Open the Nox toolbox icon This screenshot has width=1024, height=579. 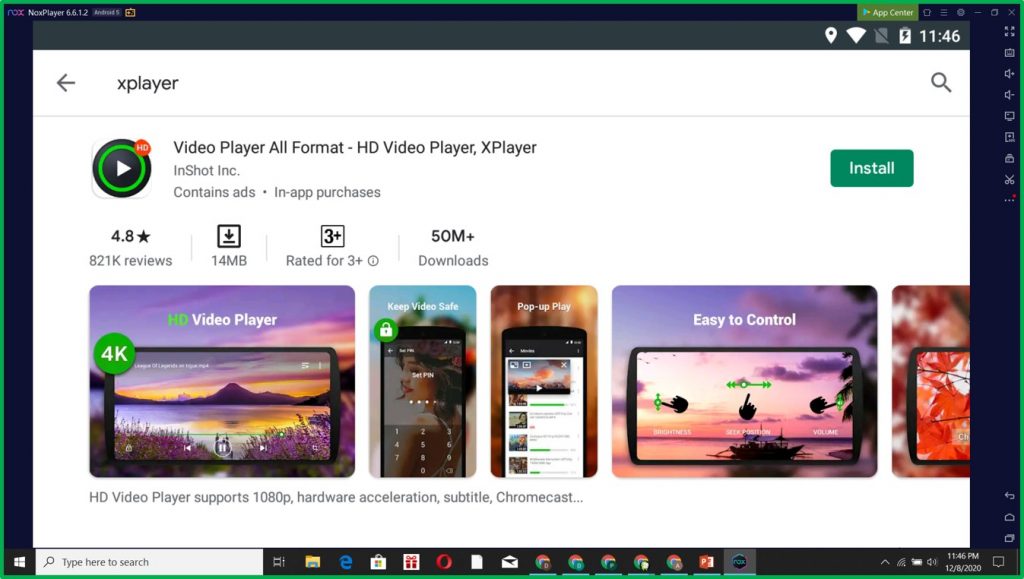(1010, 159)
